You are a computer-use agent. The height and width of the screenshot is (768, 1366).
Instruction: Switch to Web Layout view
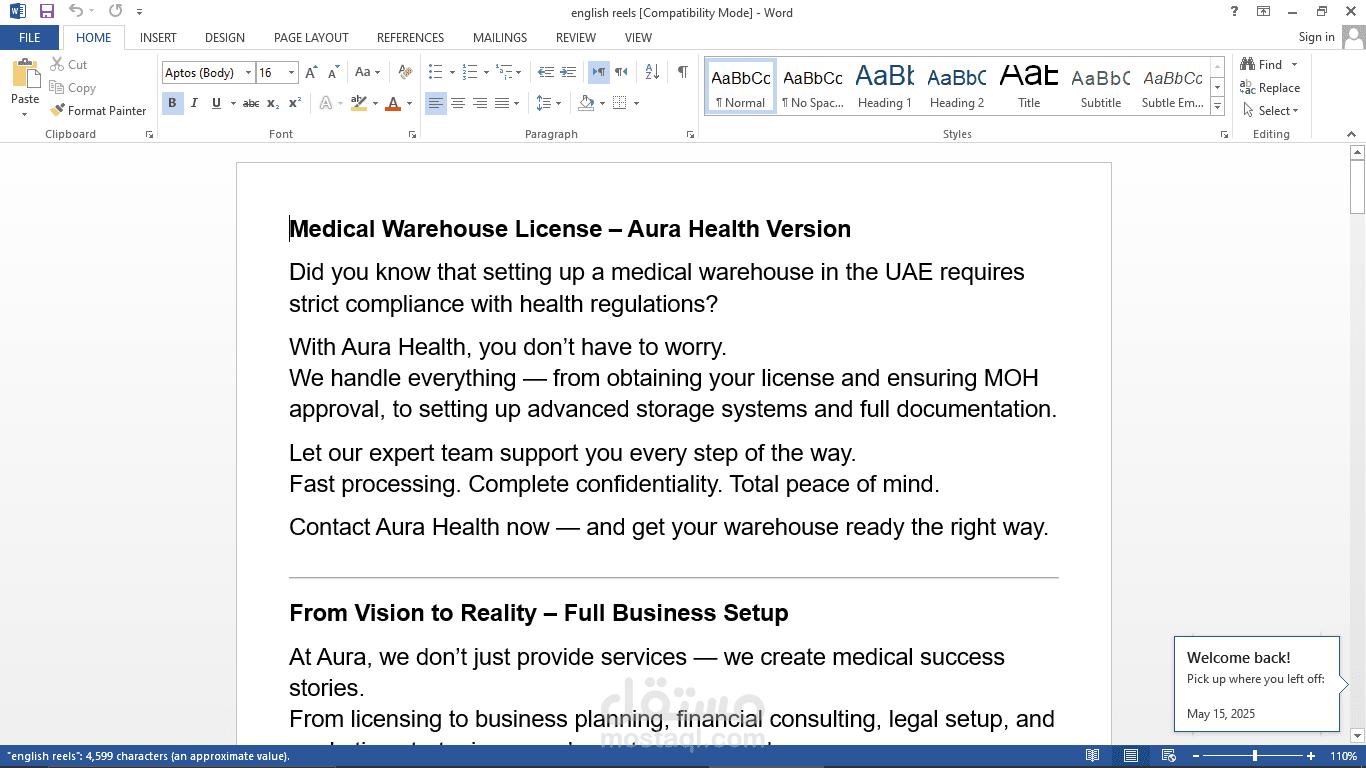click(x=1168, y=756)
